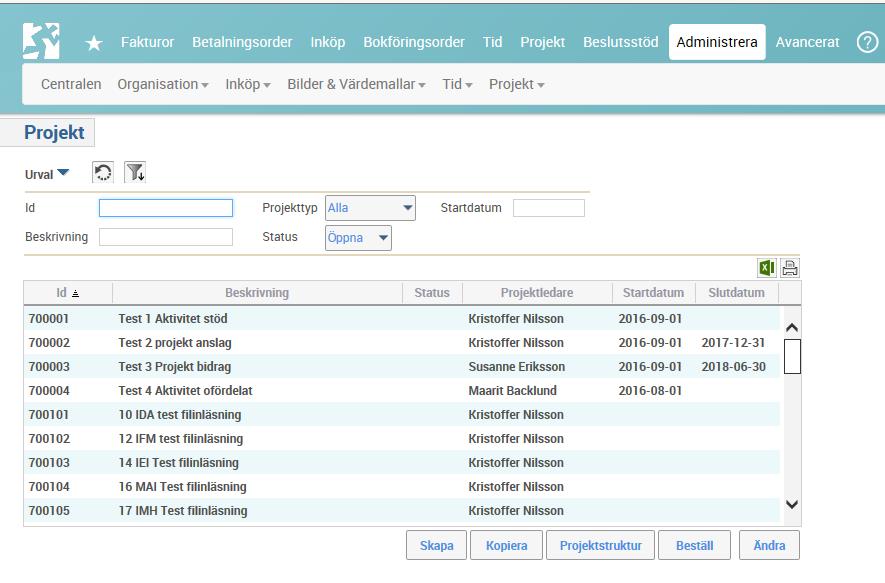Viewport: 885px width, 583px height.
Task: Click the application logo icon
Action: click(x=41, y=41)
